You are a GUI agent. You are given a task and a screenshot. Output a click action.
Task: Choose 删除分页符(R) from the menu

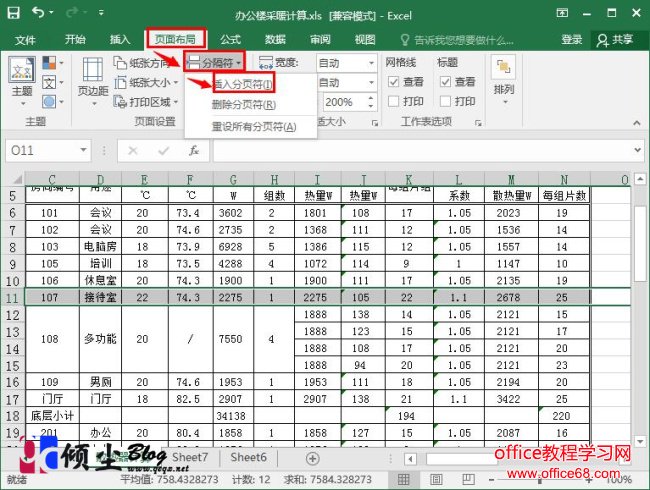click(244, 104)
